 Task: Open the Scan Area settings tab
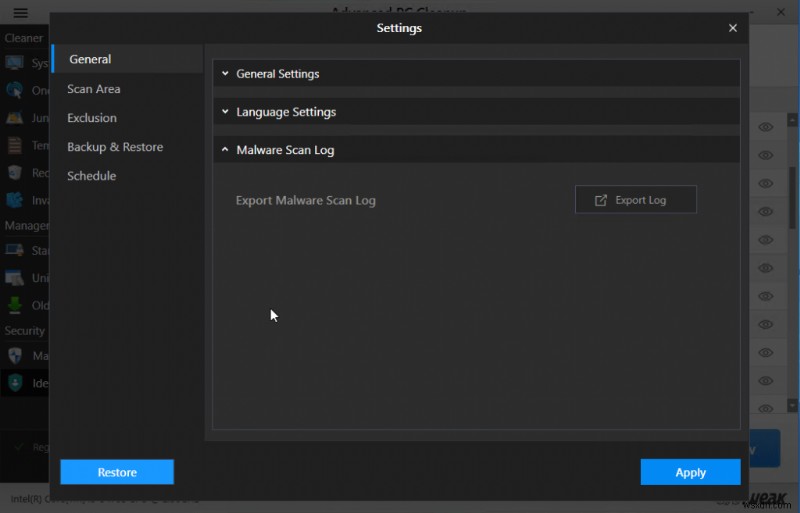(94, 89)
